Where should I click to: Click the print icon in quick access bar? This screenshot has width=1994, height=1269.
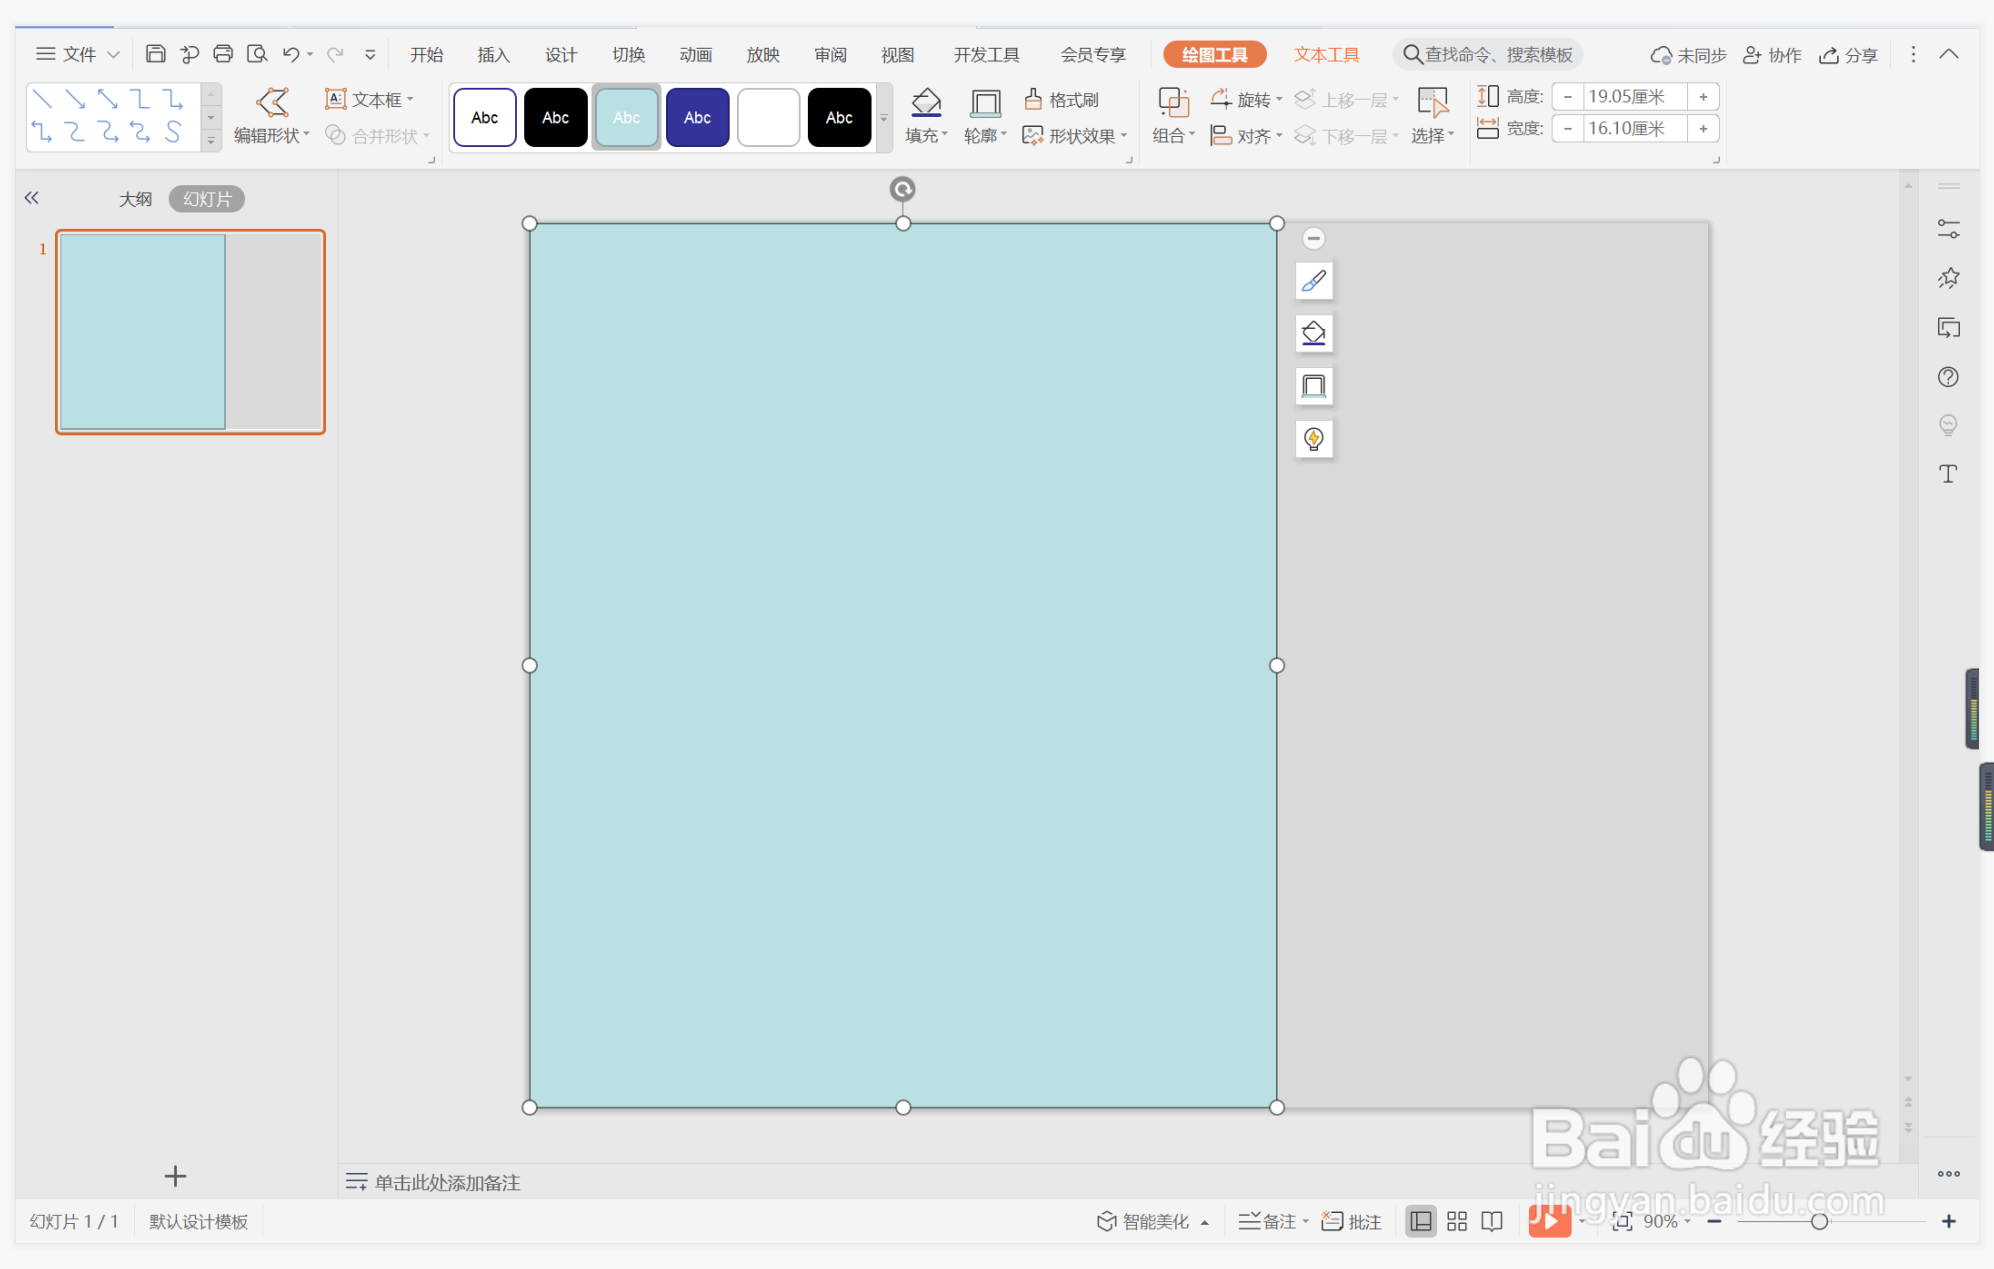pos(223,54)
